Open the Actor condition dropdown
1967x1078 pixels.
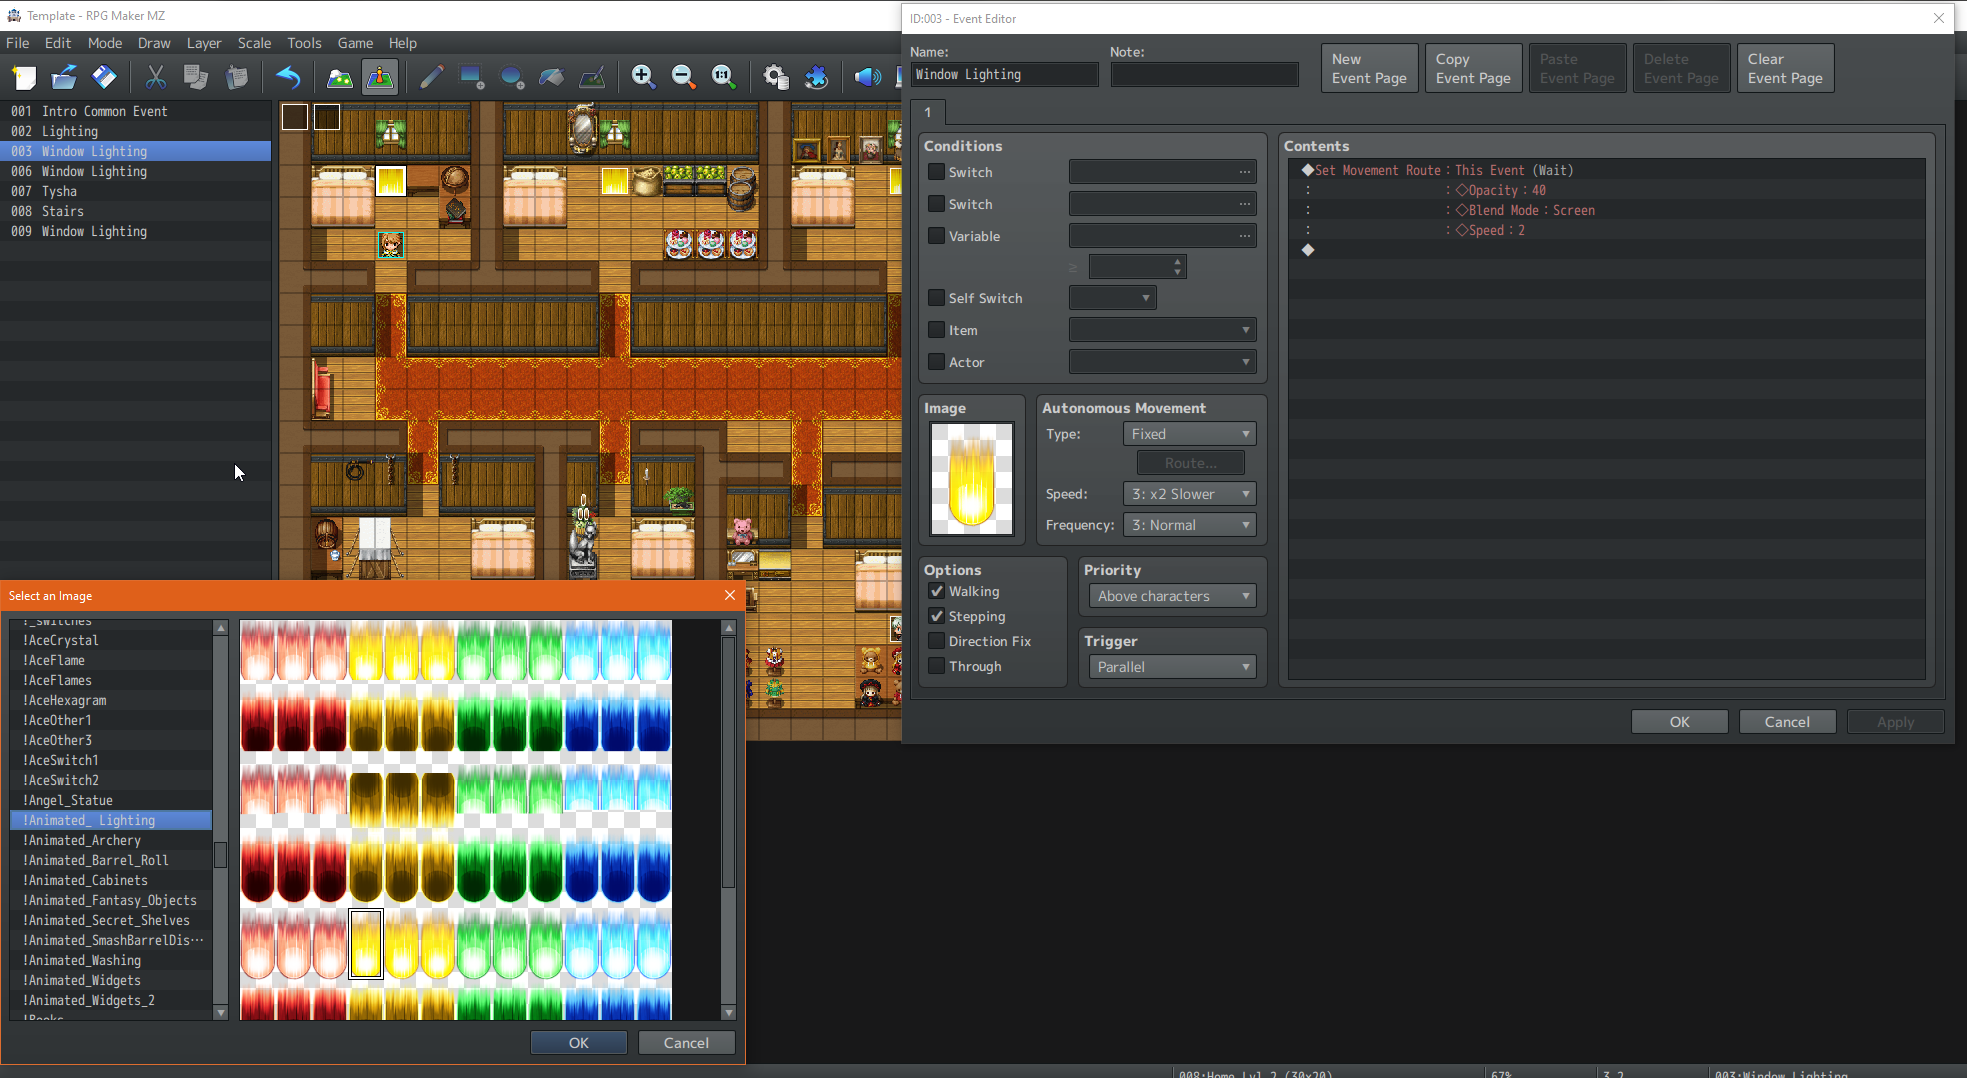1162,362
